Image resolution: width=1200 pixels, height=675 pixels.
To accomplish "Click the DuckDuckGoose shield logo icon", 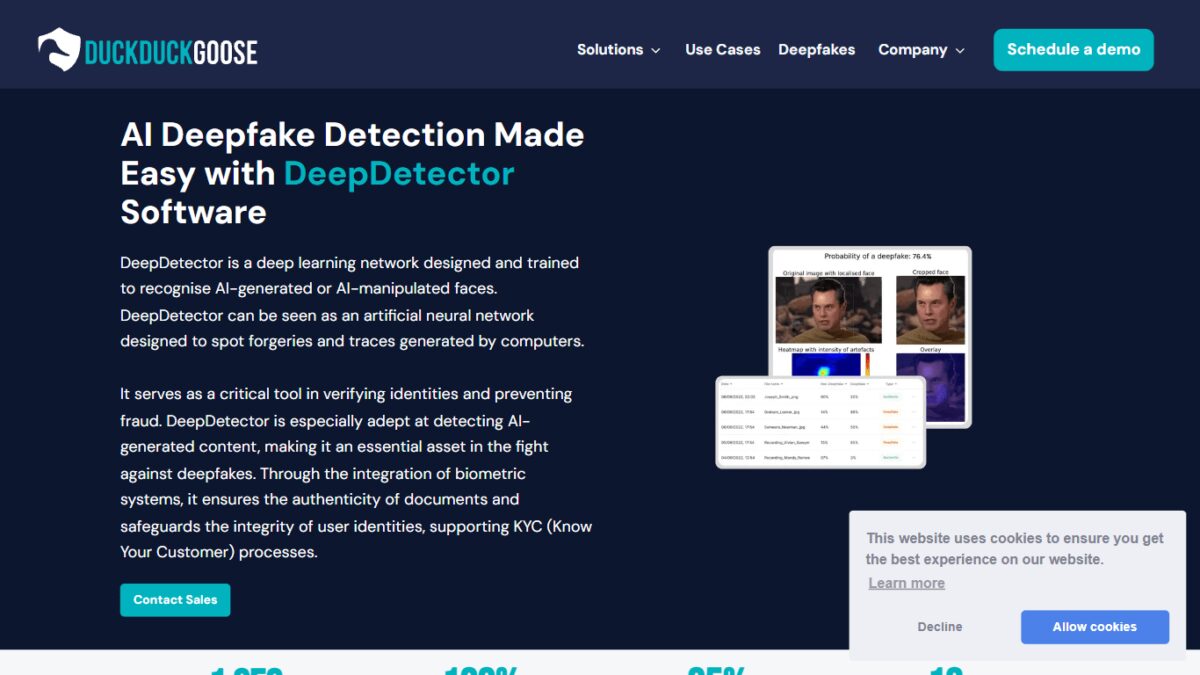I will tap(59, 49).
